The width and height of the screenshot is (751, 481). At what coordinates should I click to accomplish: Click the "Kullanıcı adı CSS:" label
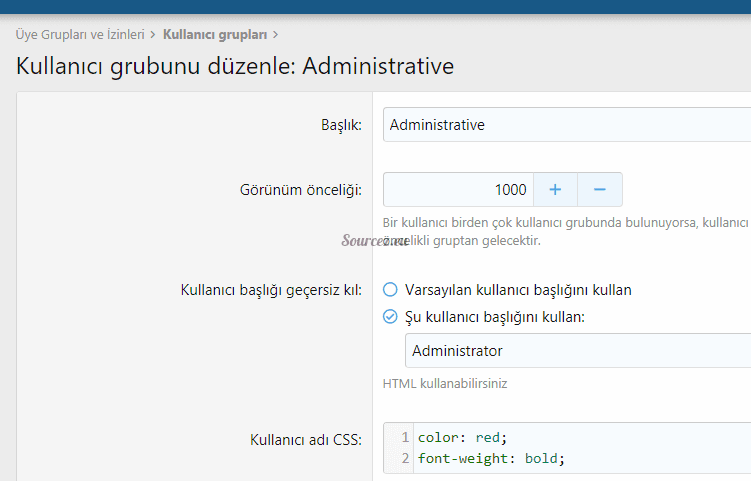click(x=305, y=439)
